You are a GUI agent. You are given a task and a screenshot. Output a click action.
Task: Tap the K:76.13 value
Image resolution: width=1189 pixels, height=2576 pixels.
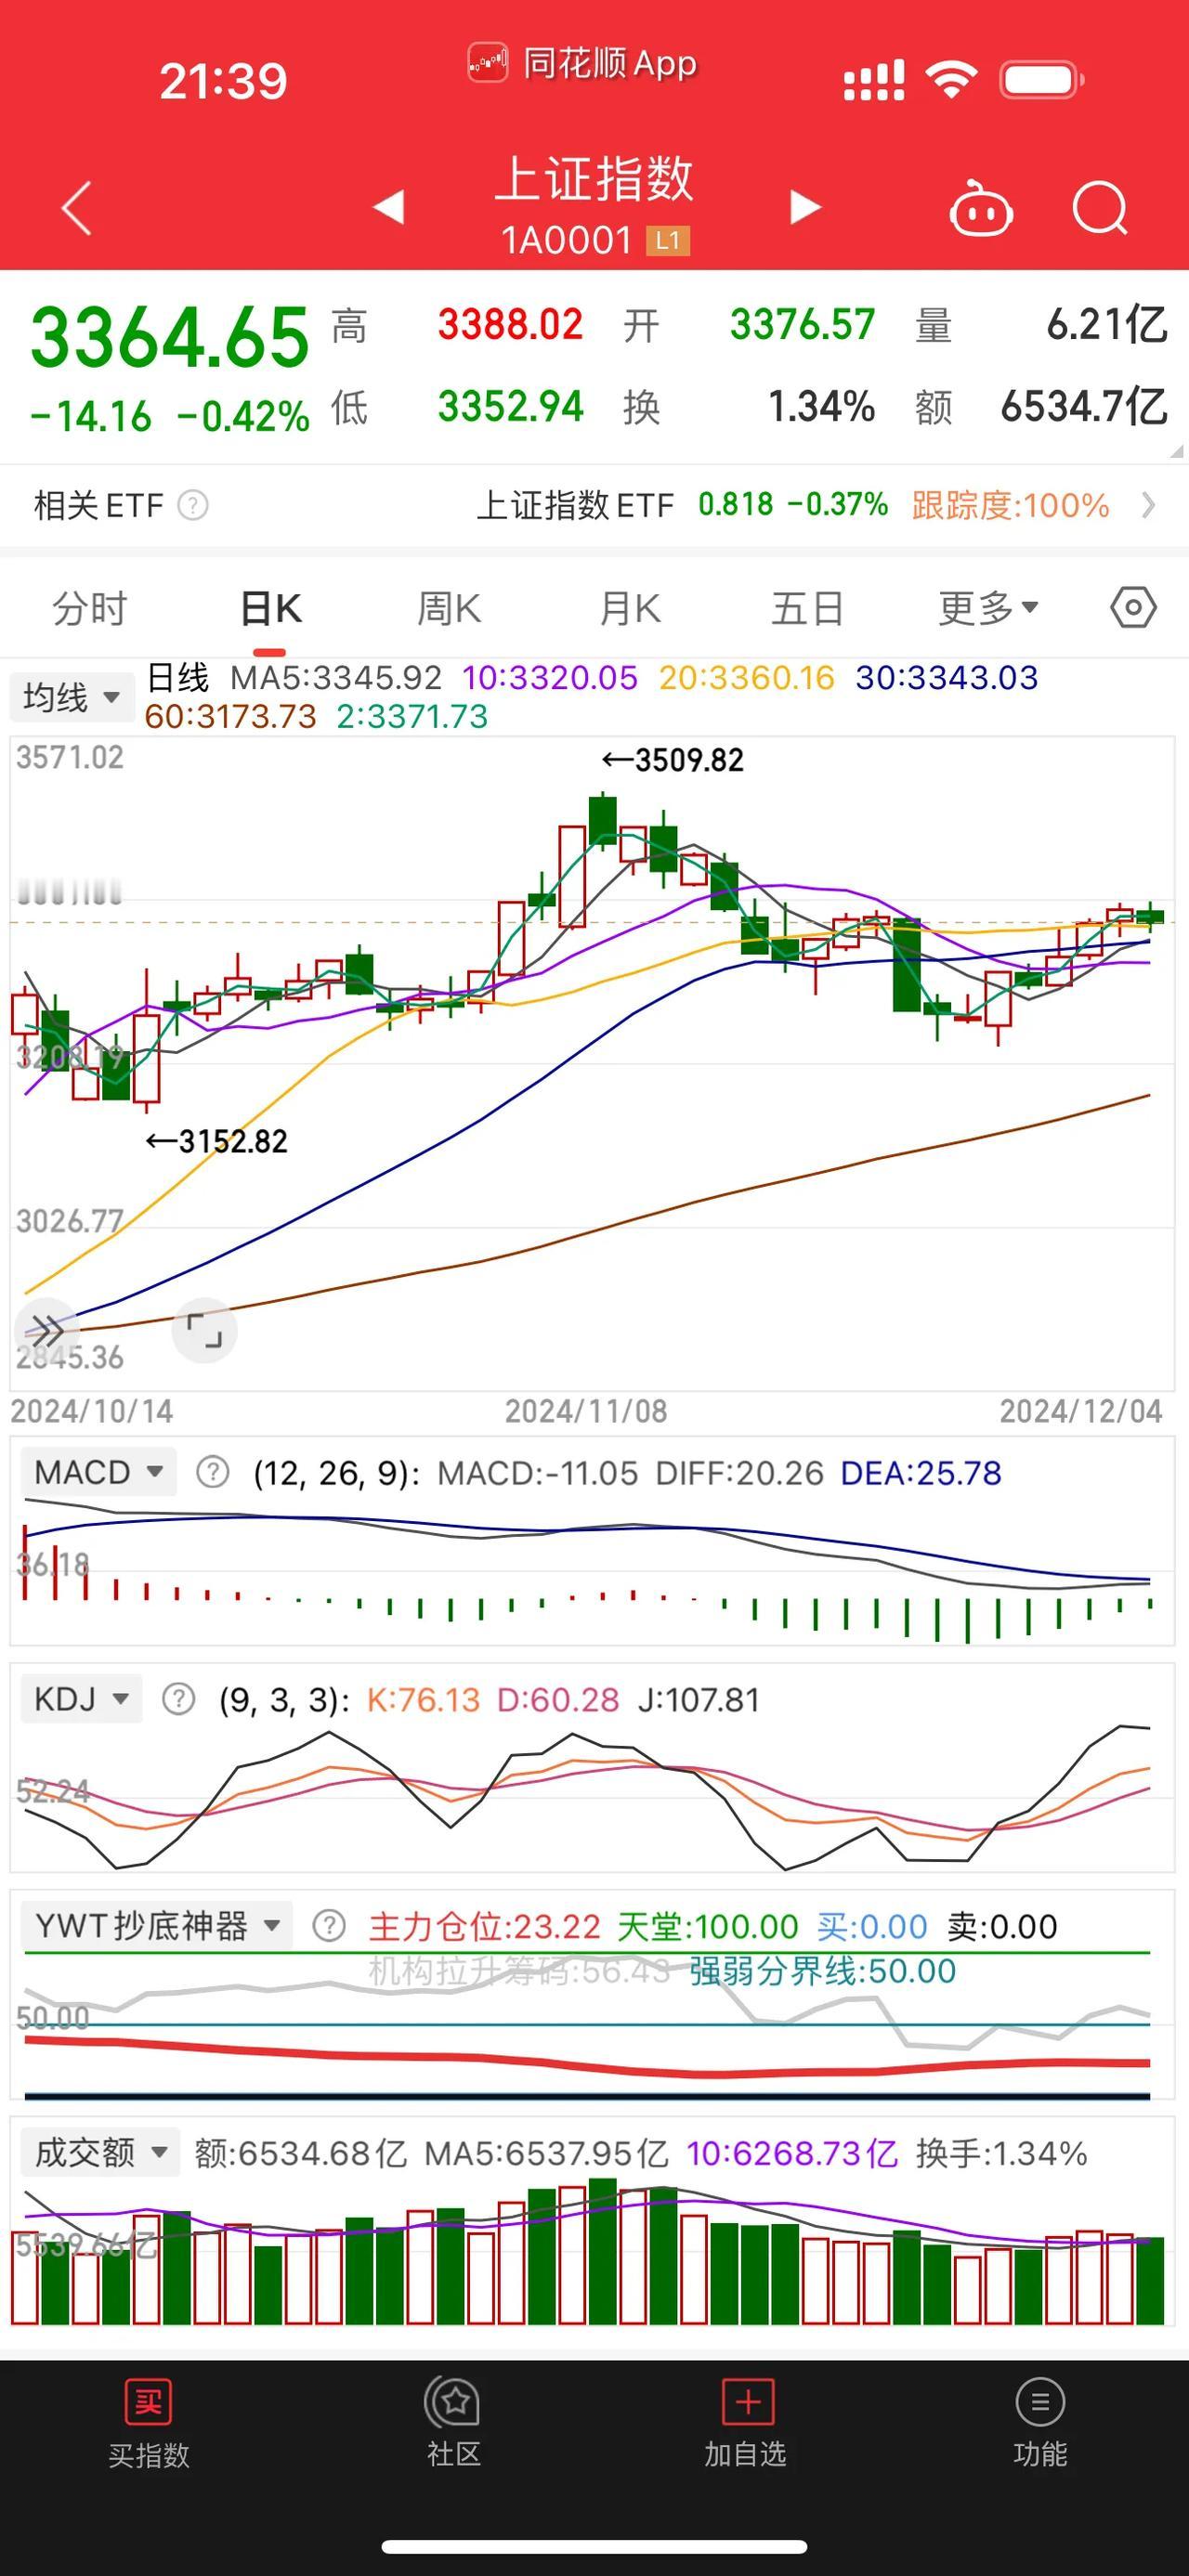(x=424, y=1700)
